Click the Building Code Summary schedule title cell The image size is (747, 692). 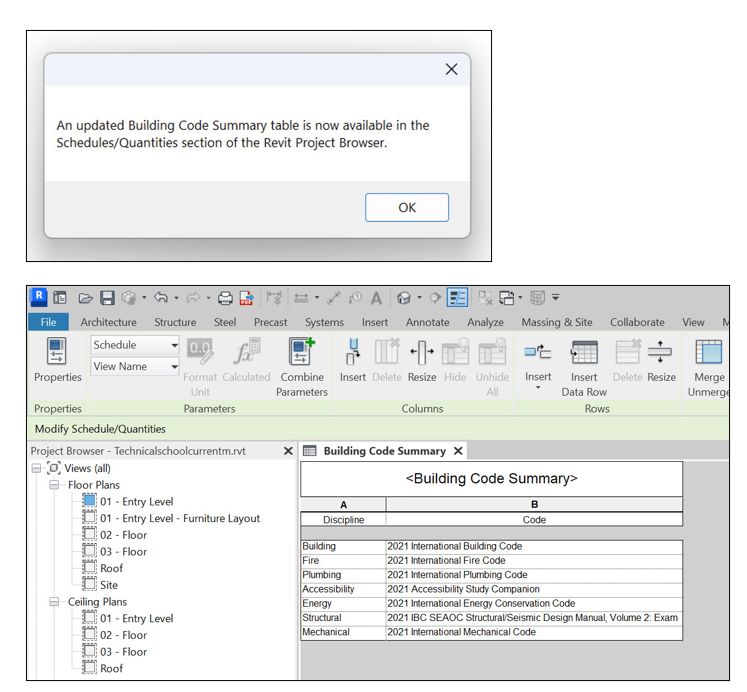[491, 479]
